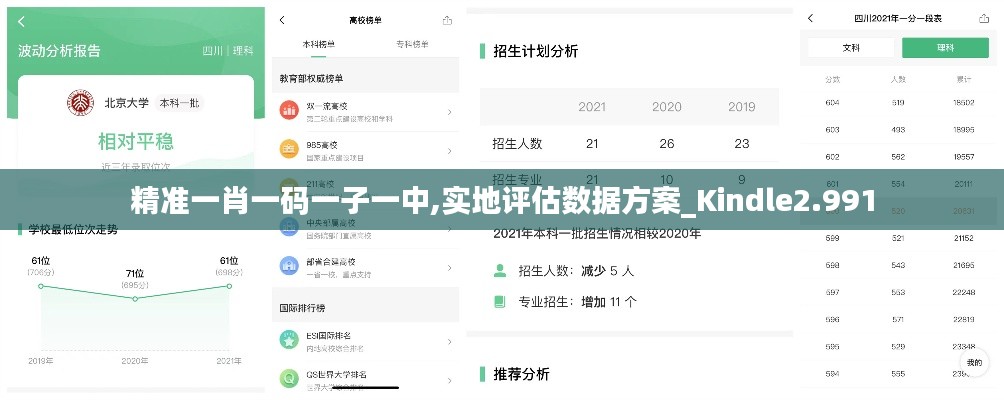Tap score 603 row
The image size is (1004, 400).
pyautogui.click(x=898, y=129)
